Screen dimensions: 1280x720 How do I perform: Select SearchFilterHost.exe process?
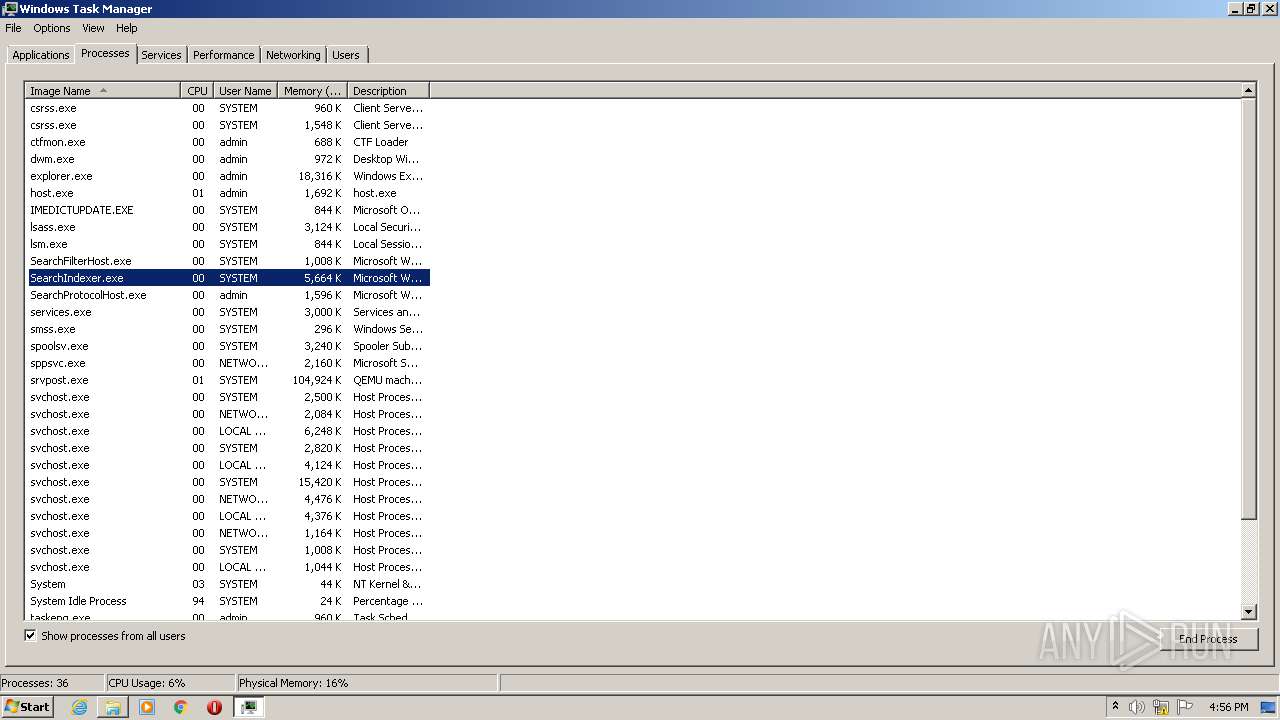[228, 261]
